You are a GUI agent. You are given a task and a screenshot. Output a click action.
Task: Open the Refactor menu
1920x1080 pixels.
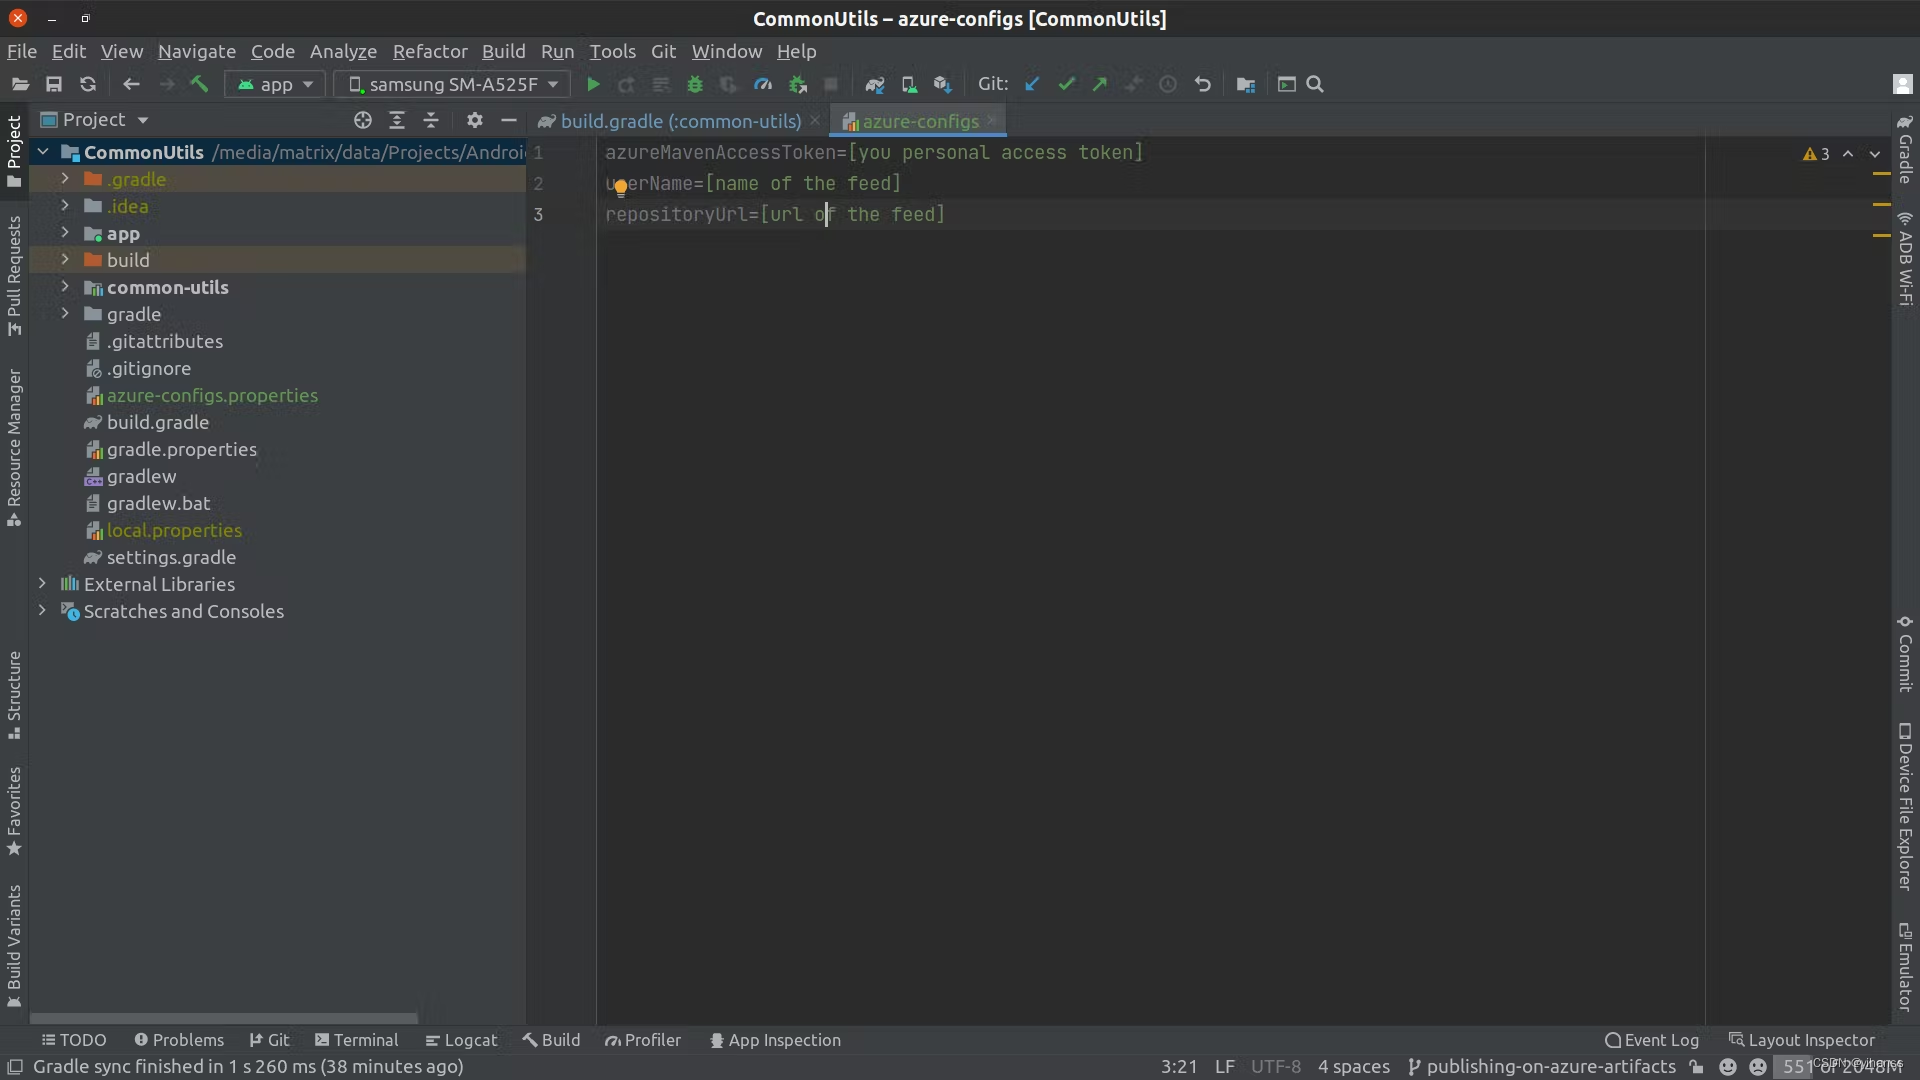[430, 51]
